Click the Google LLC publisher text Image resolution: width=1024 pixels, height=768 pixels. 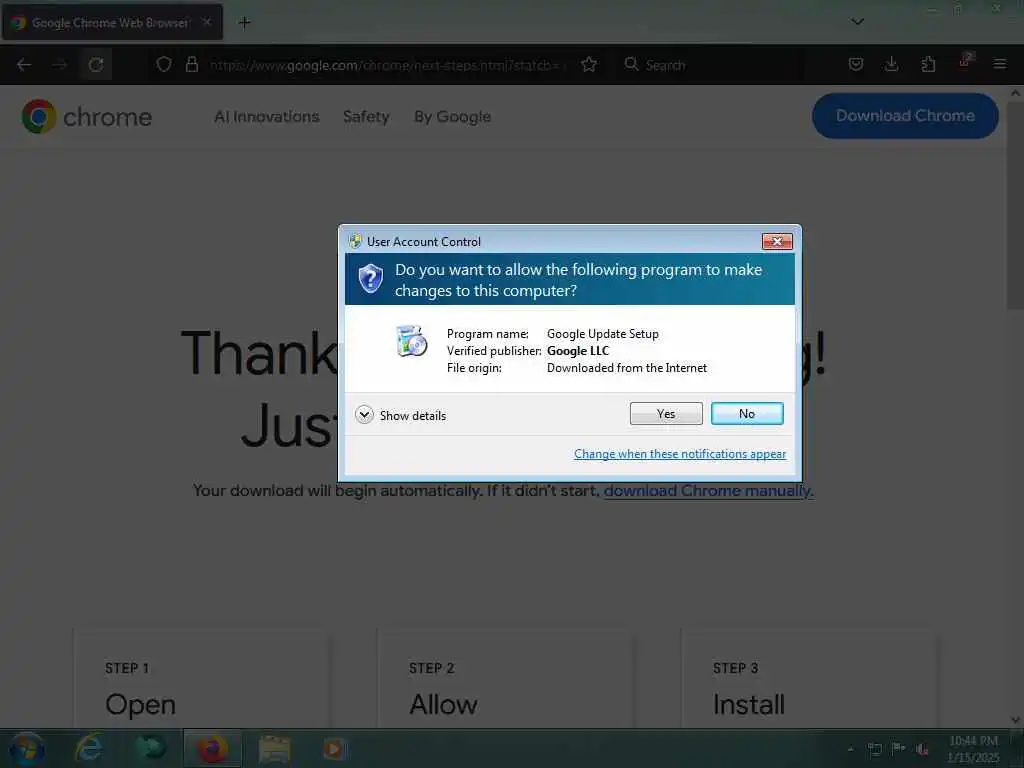click(x=578, y=351)
